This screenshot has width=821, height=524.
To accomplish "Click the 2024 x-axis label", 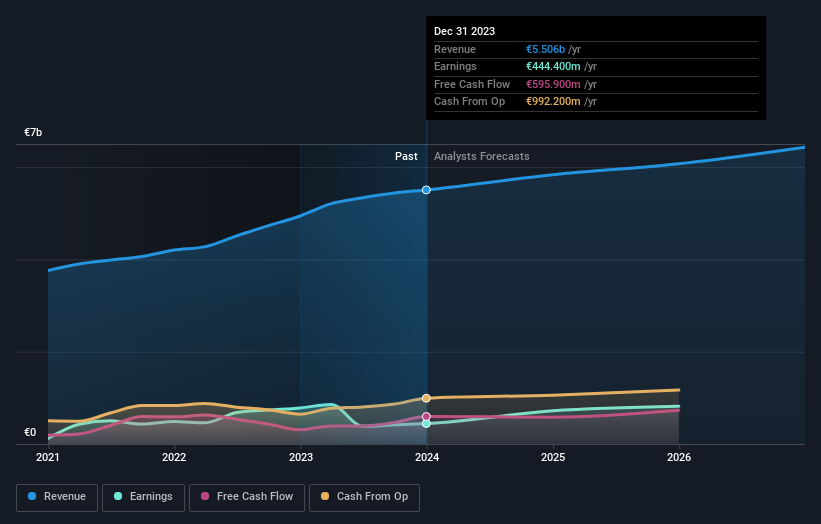I will point(427,457).
